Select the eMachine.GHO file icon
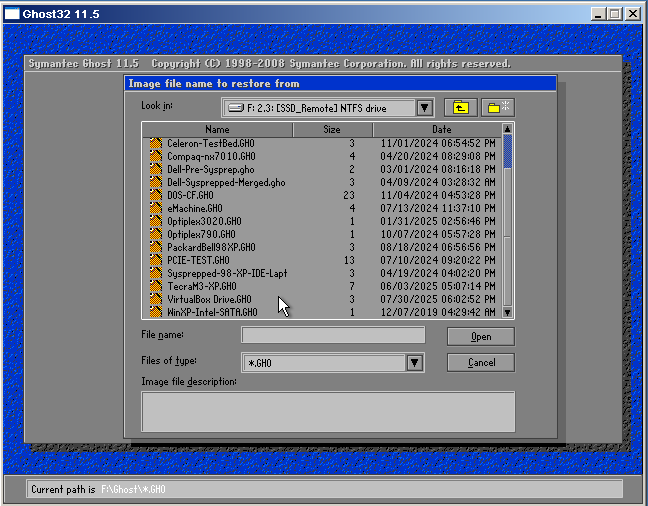The height and width of the screenshot is (506, 648). click(155, 208)
